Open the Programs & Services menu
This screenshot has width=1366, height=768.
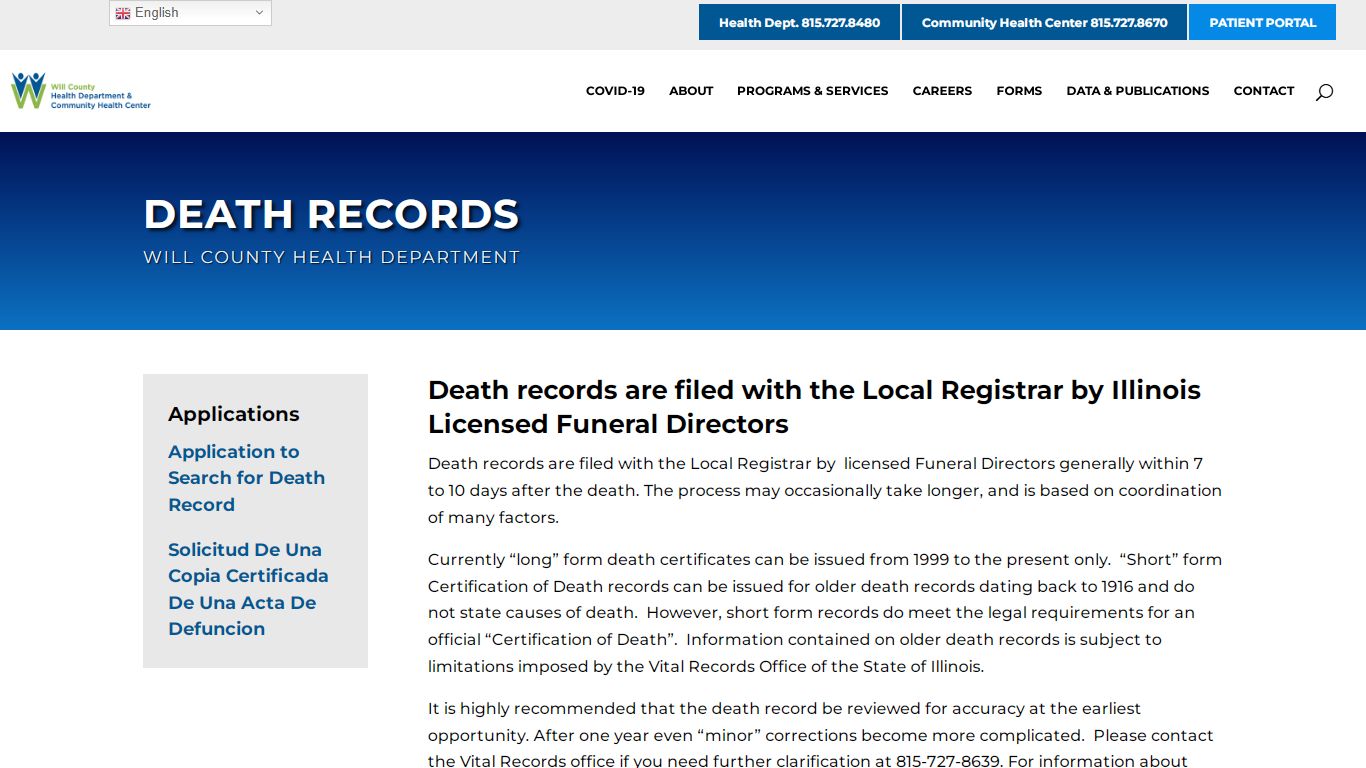(812, 91)
